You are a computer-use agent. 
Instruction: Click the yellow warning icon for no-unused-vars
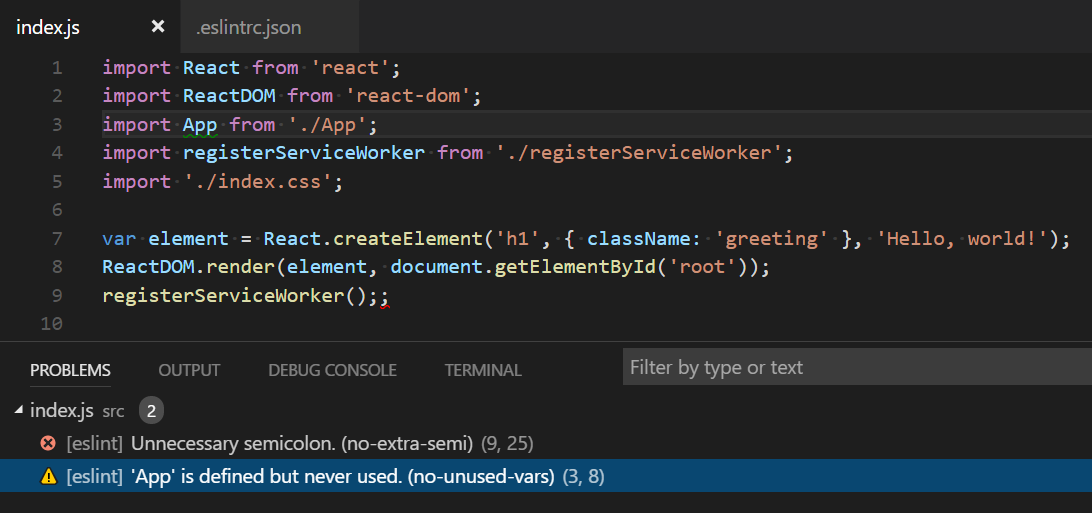point(47,478)
